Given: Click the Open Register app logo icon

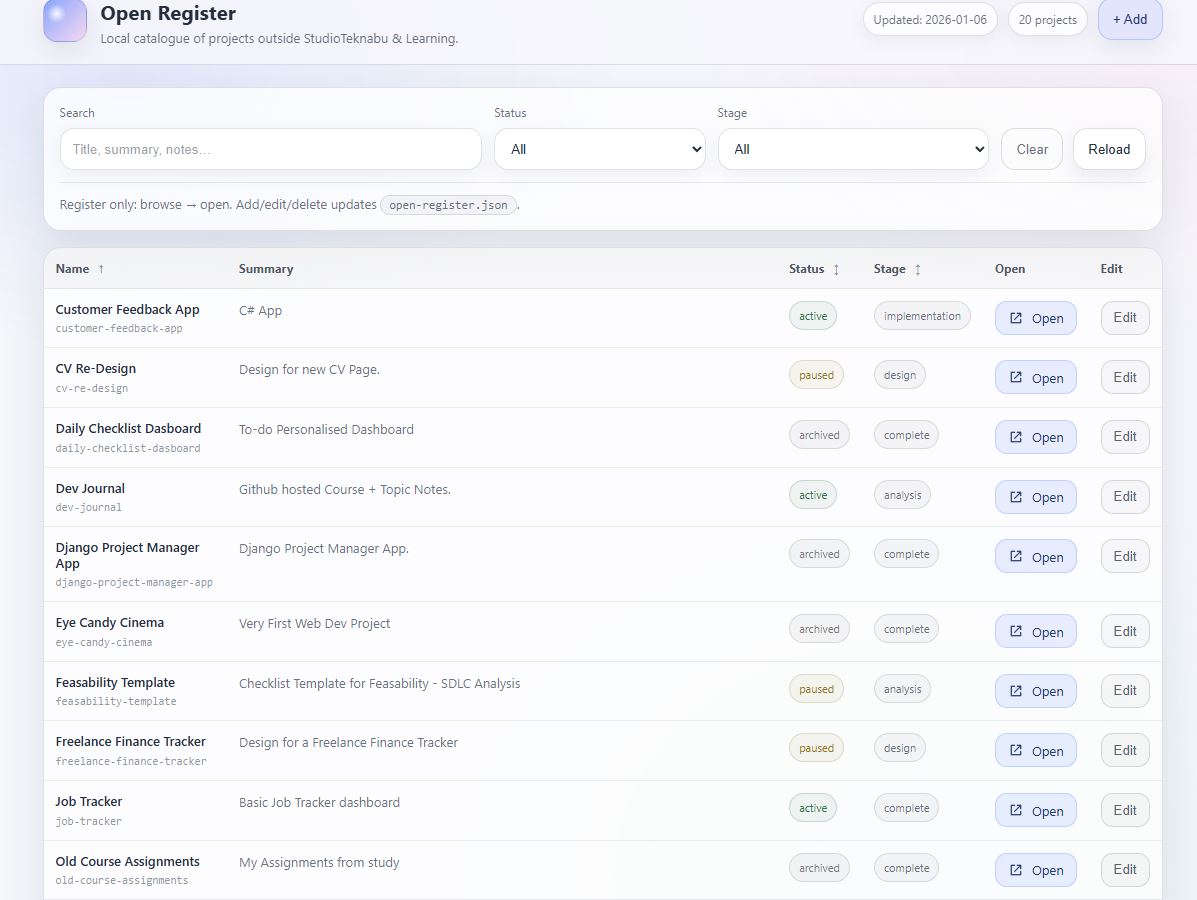Looking at the screenshot, I should 64,21.
